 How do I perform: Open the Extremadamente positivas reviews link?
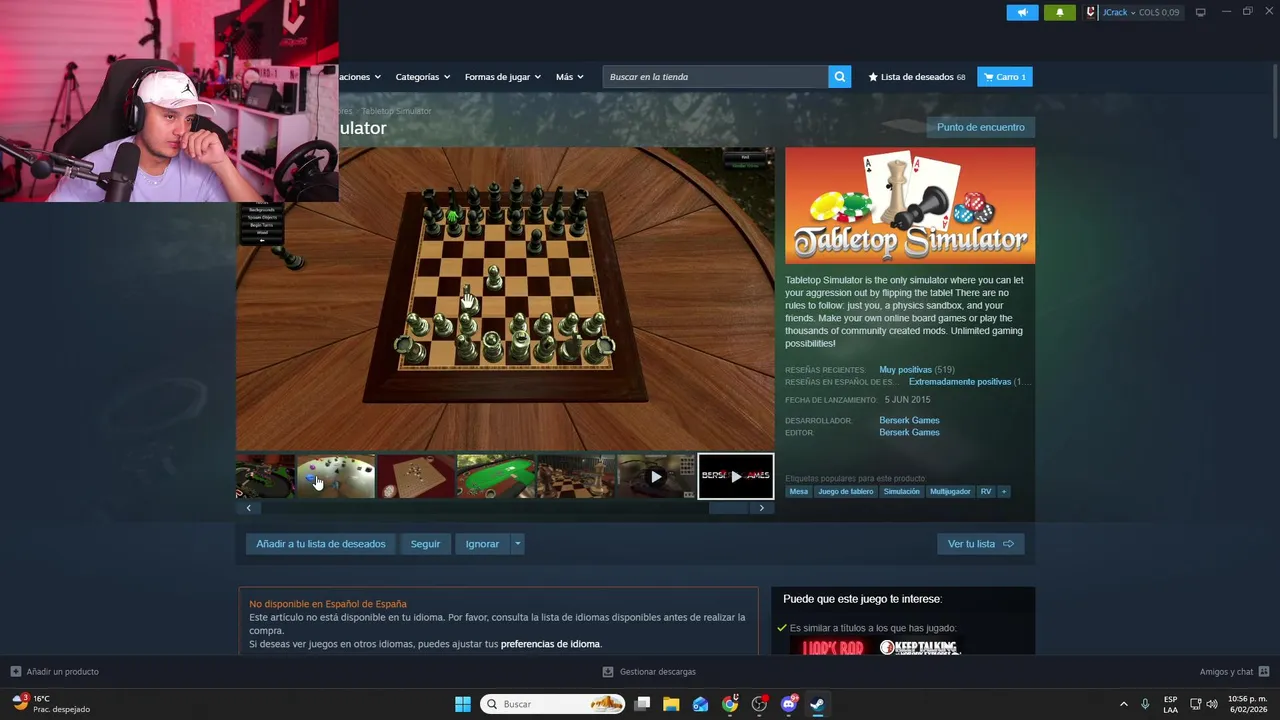pos(960,382)
